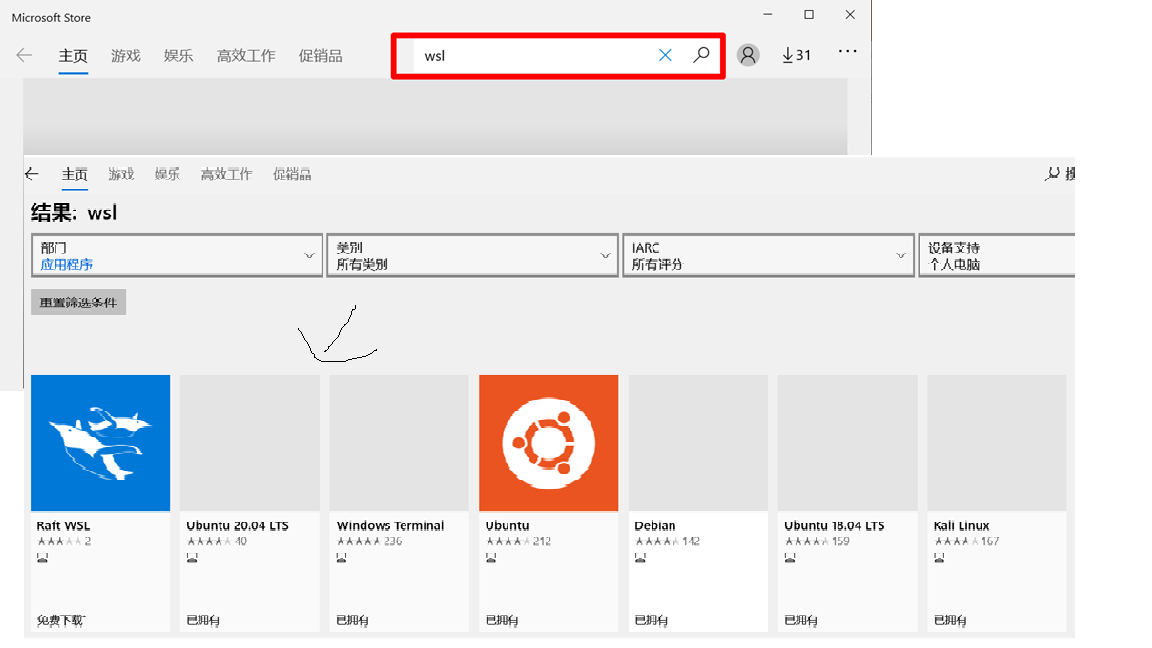Open the Ubuntu 18.04 LTS title
The image size is (1152, 648).
click(835, 526)
